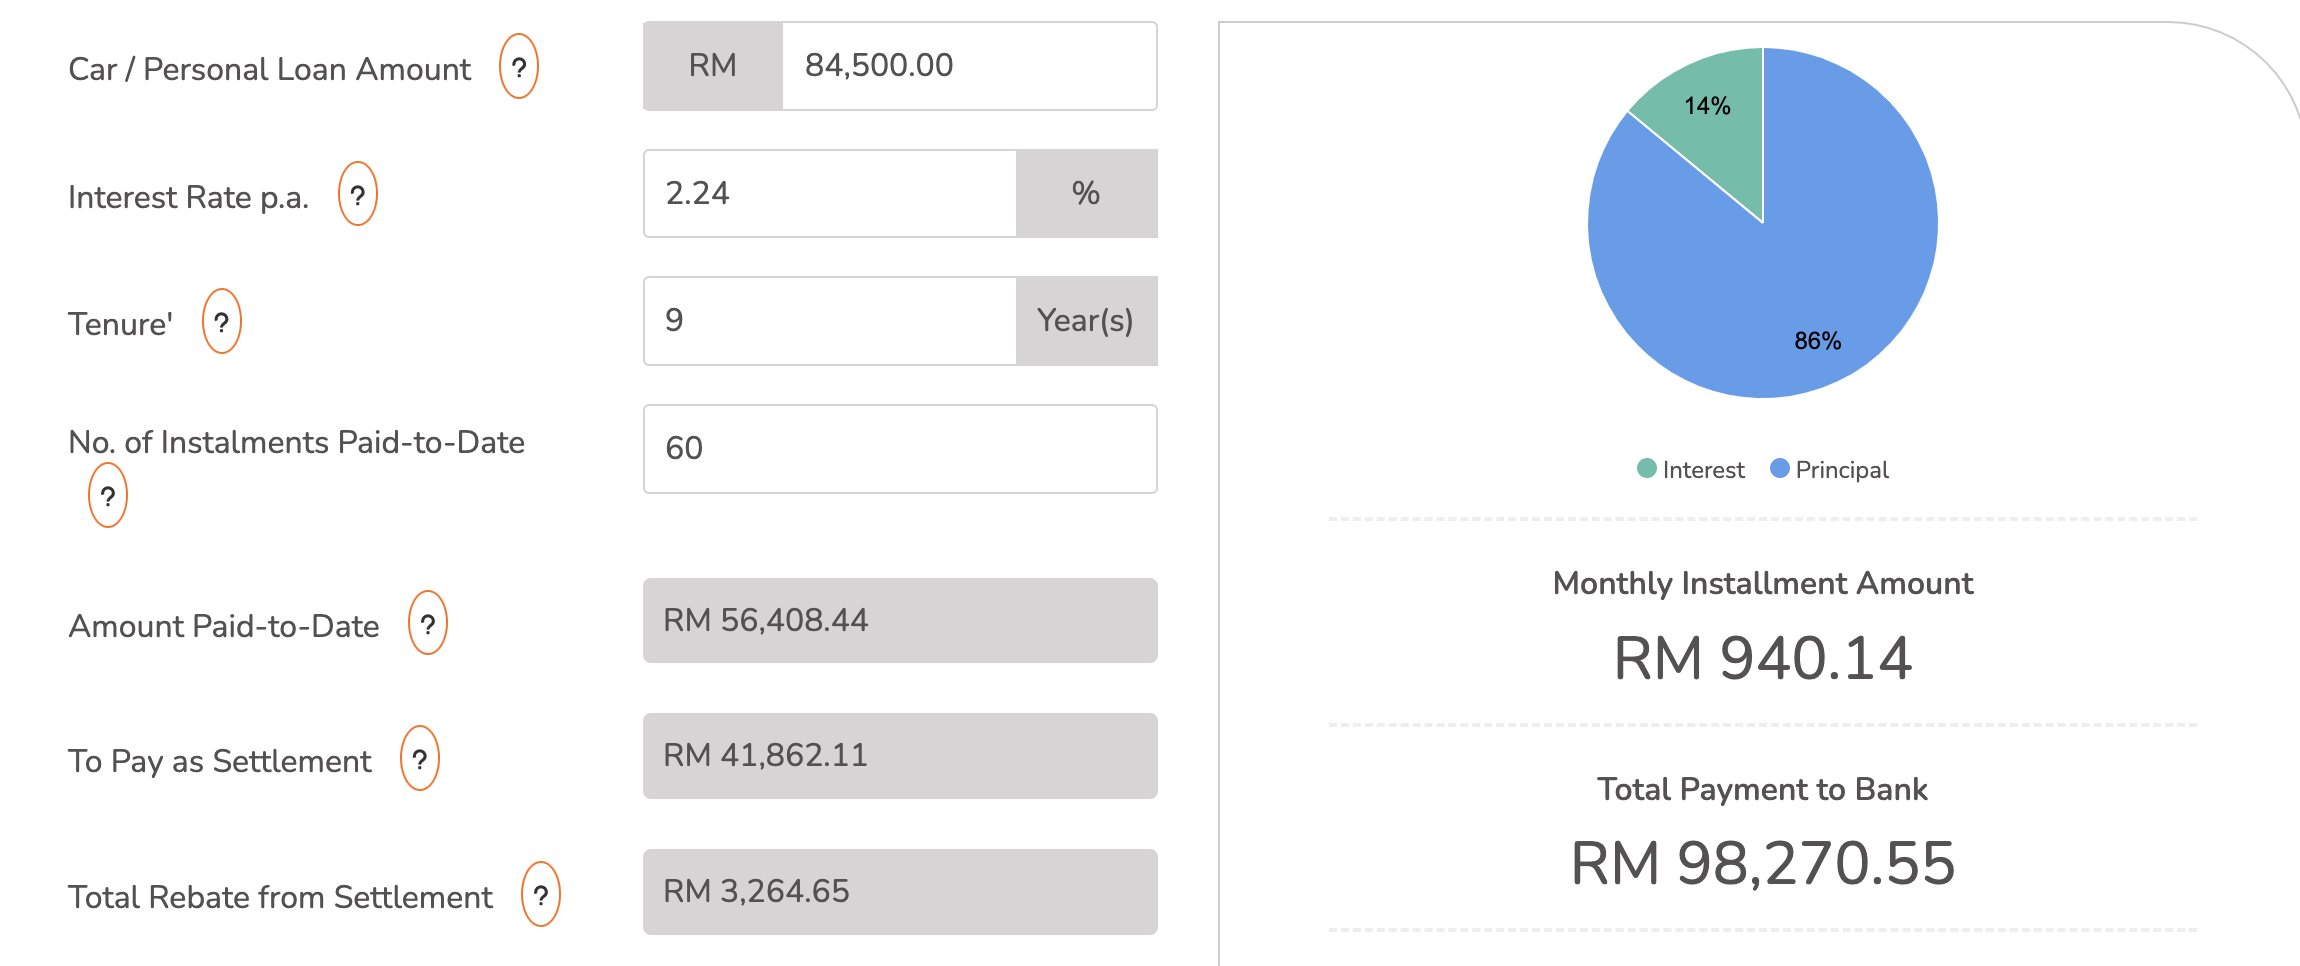Click the total payment value RM 98,270.55
Screen dimensions: 2300x966
pos(1762,864)
